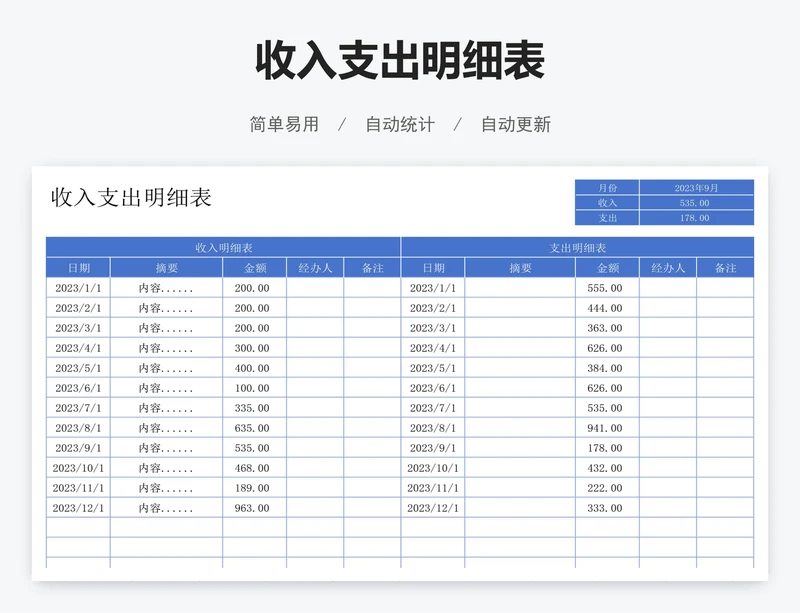Select income amount 100.00 cell
Image resolution: width=800 pixels, height=613 pixels.
point(255,388)
